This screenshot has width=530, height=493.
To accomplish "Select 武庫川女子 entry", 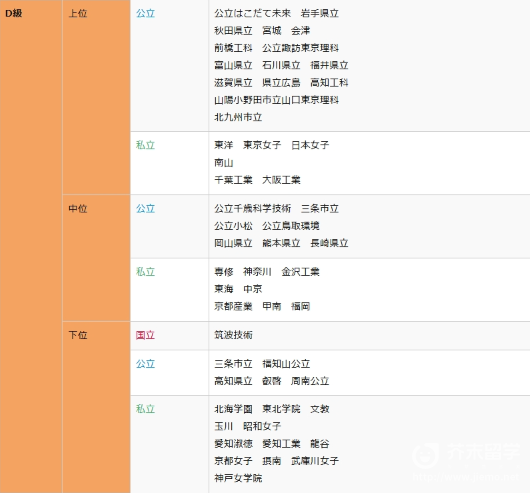I will 315,461.
